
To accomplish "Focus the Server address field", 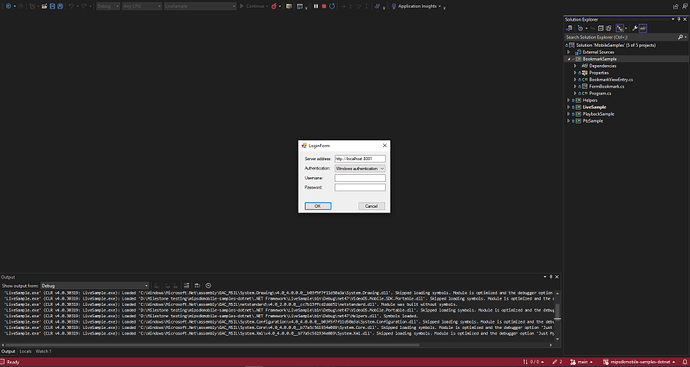I will 360,158.
